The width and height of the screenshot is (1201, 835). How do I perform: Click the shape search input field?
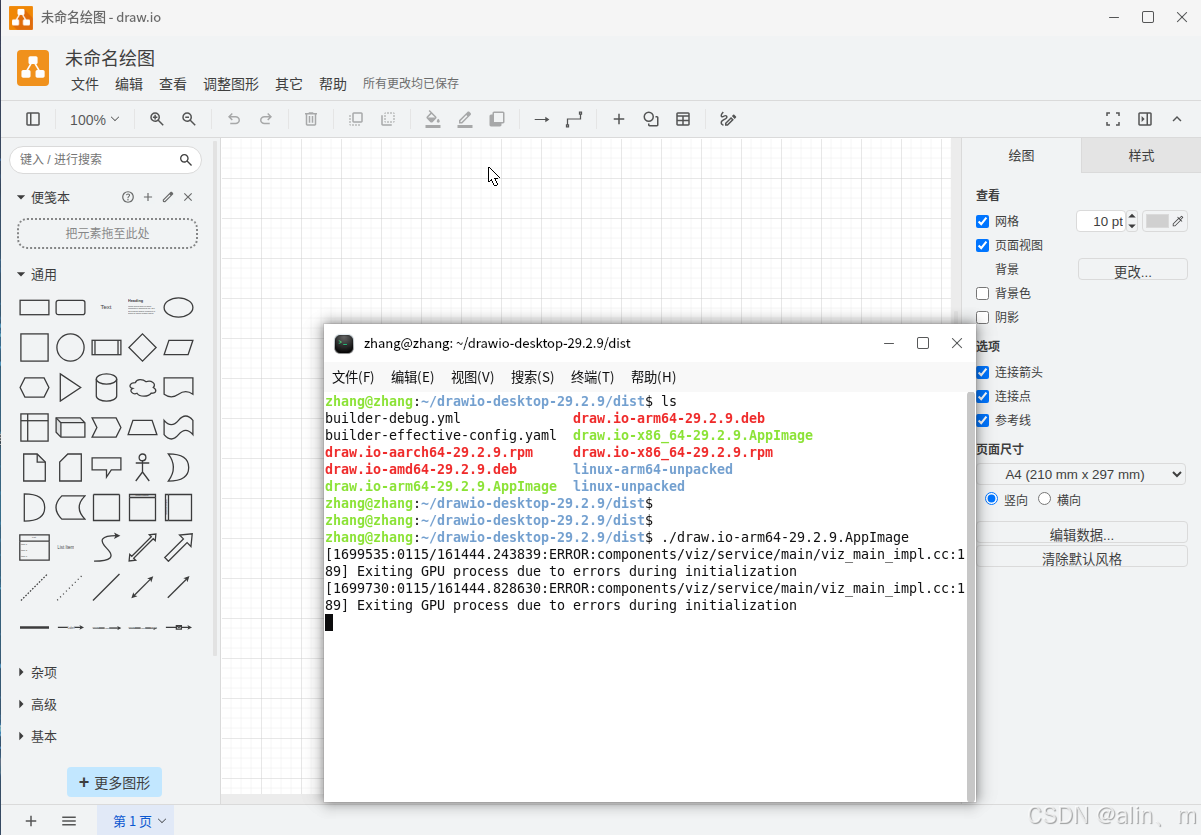coord(96,160)
